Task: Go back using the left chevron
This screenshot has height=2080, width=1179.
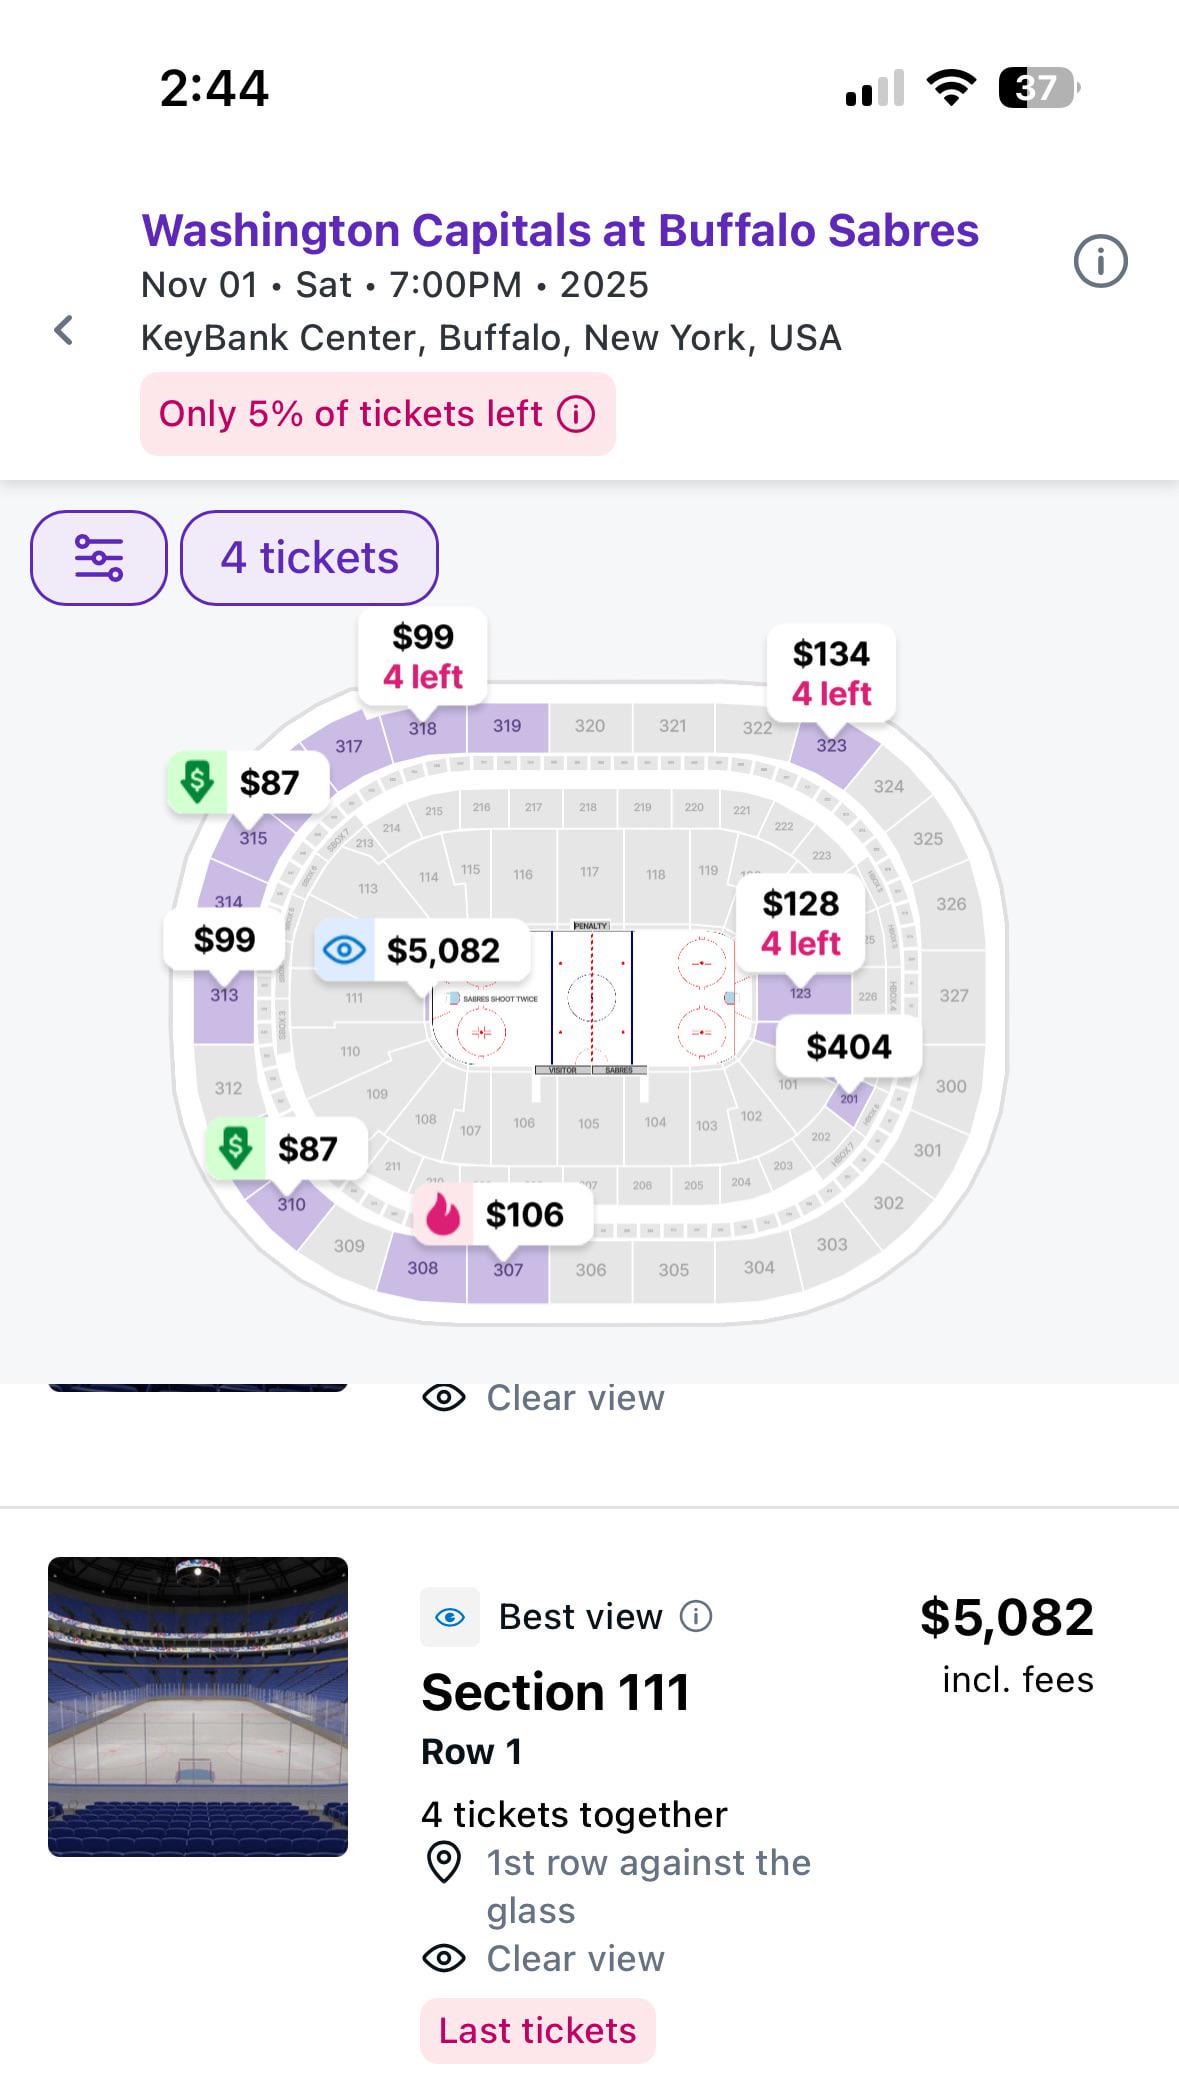Action: pos(64,330)
